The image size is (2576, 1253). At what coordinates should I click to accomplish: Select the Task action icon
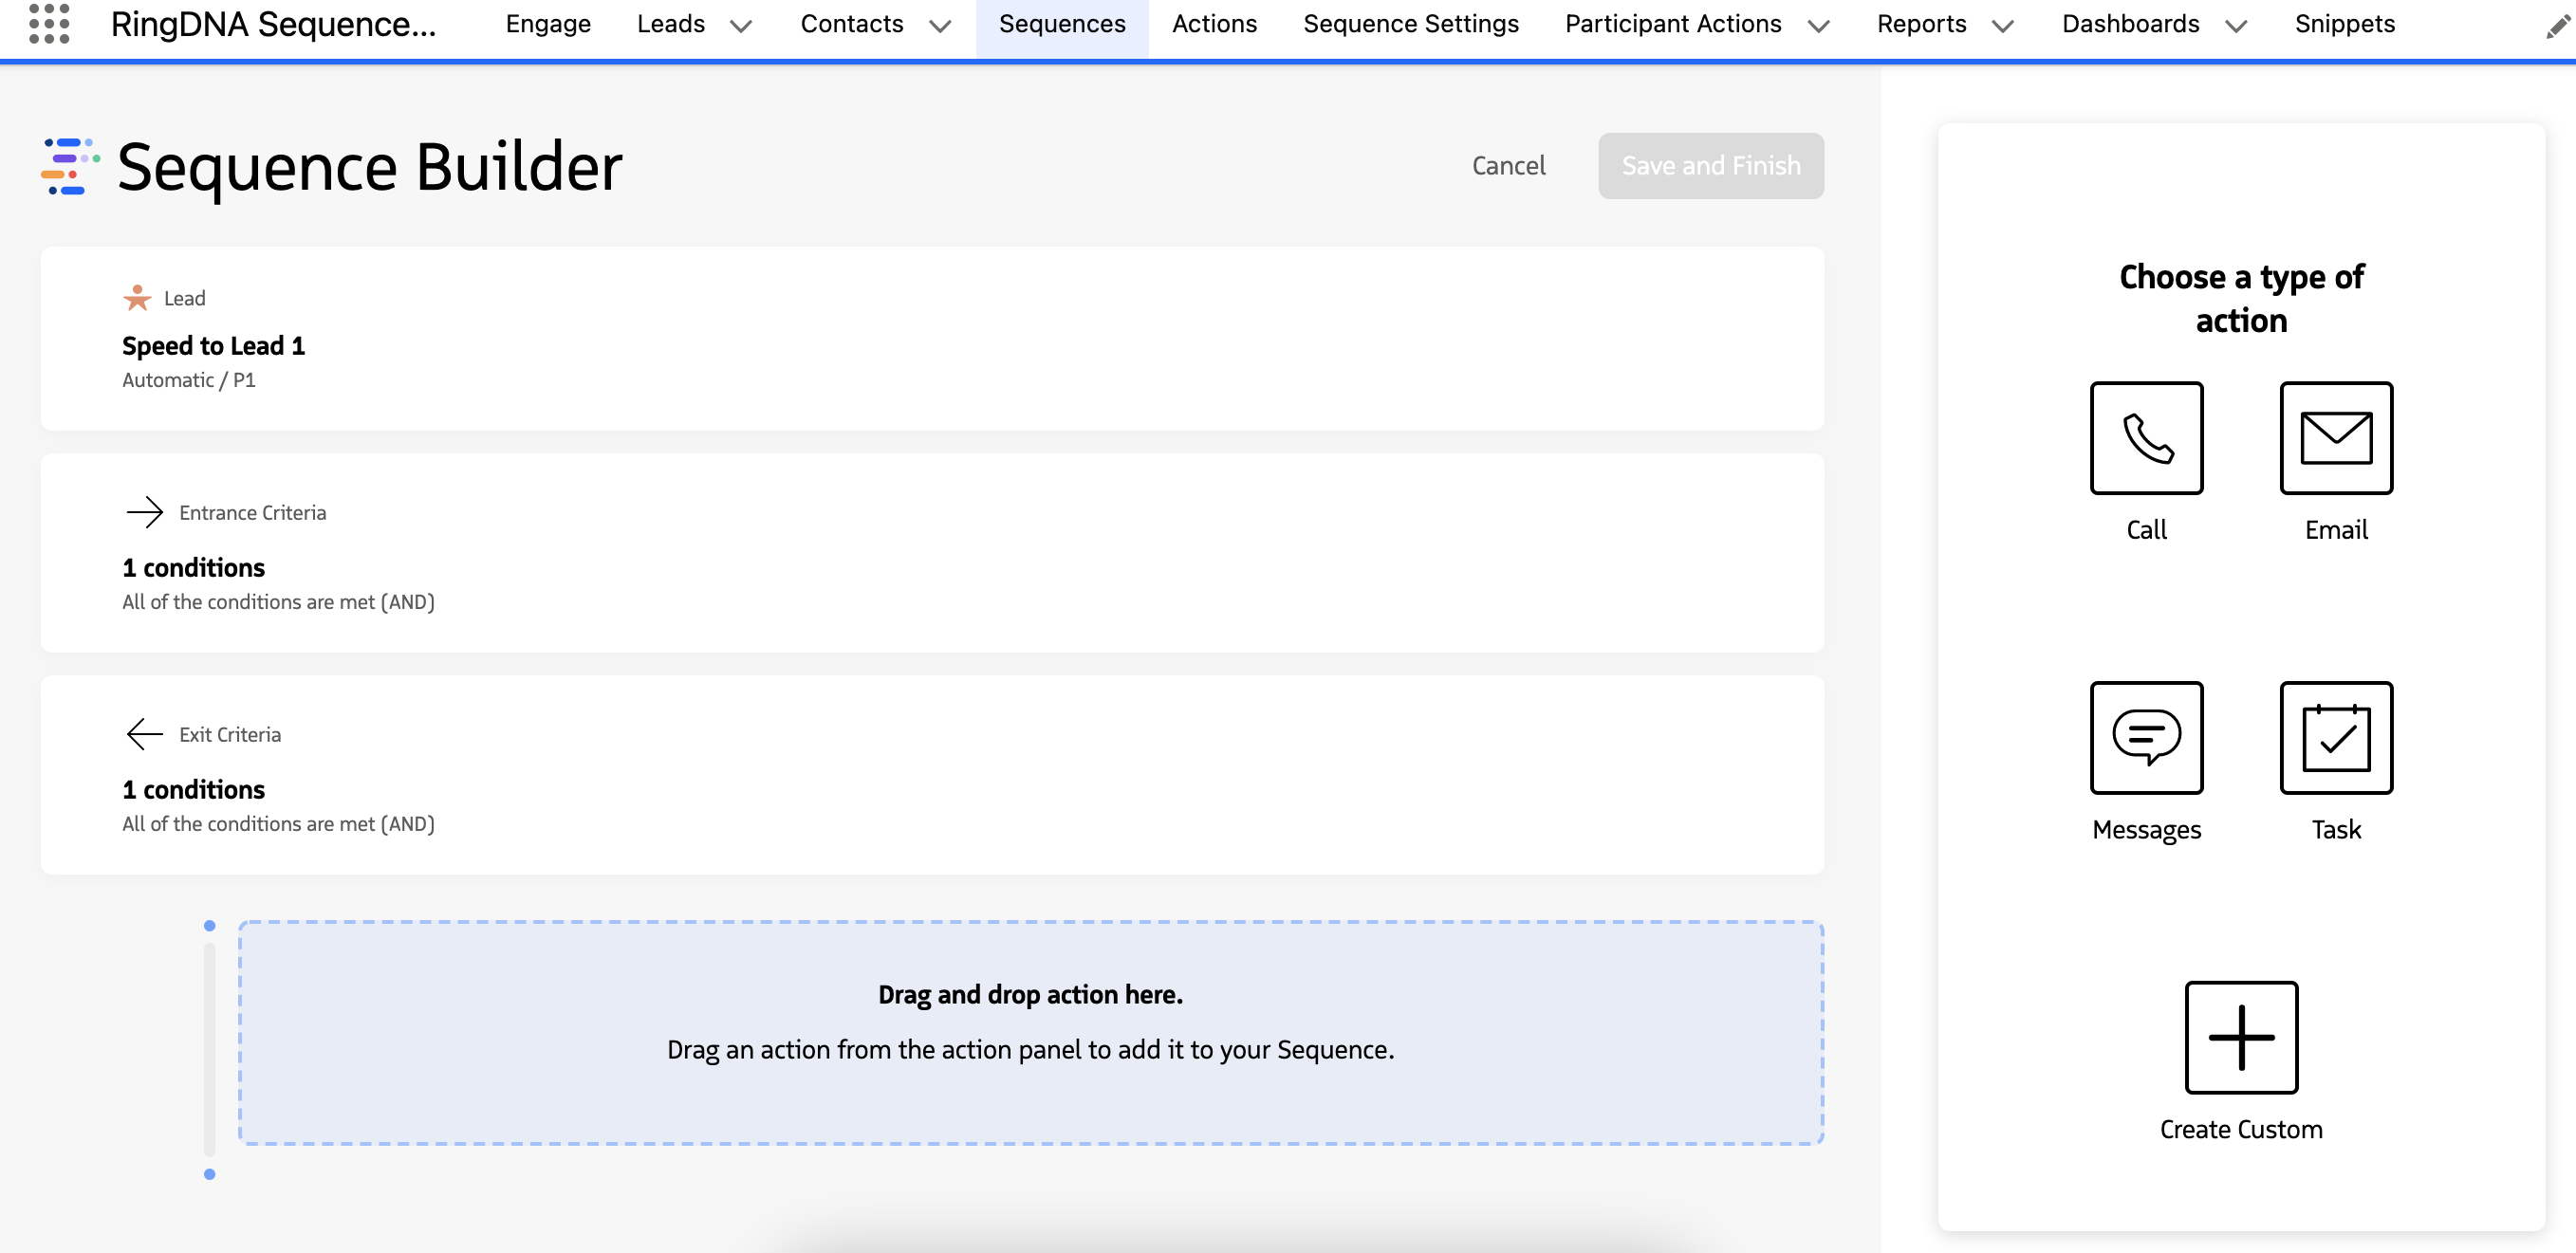(x=2336, y=738)
